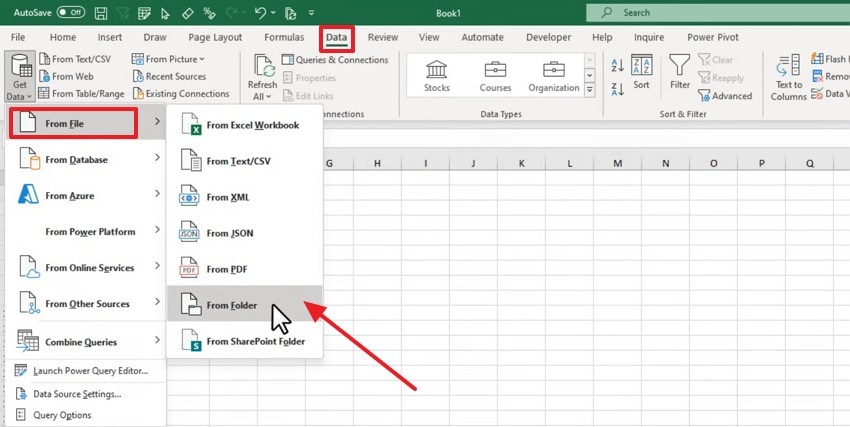This screenshot has width=850, height=427.
Task: Click the Sort A to Z icon
Action: pos(617,66)
